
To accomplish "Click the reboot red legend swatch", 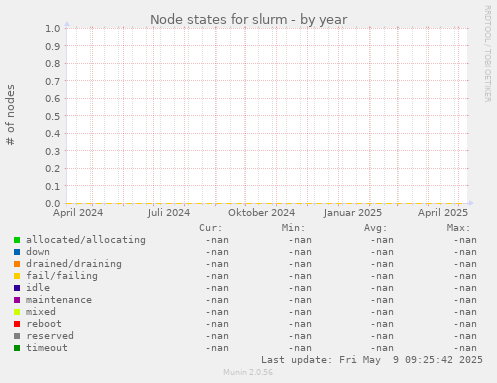I will 17,324.
